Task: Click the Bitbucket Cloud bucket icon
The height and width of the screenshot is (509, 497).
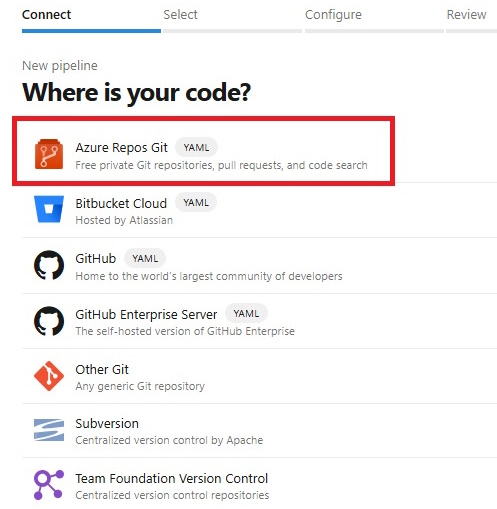Action: (x=49, y=209)
